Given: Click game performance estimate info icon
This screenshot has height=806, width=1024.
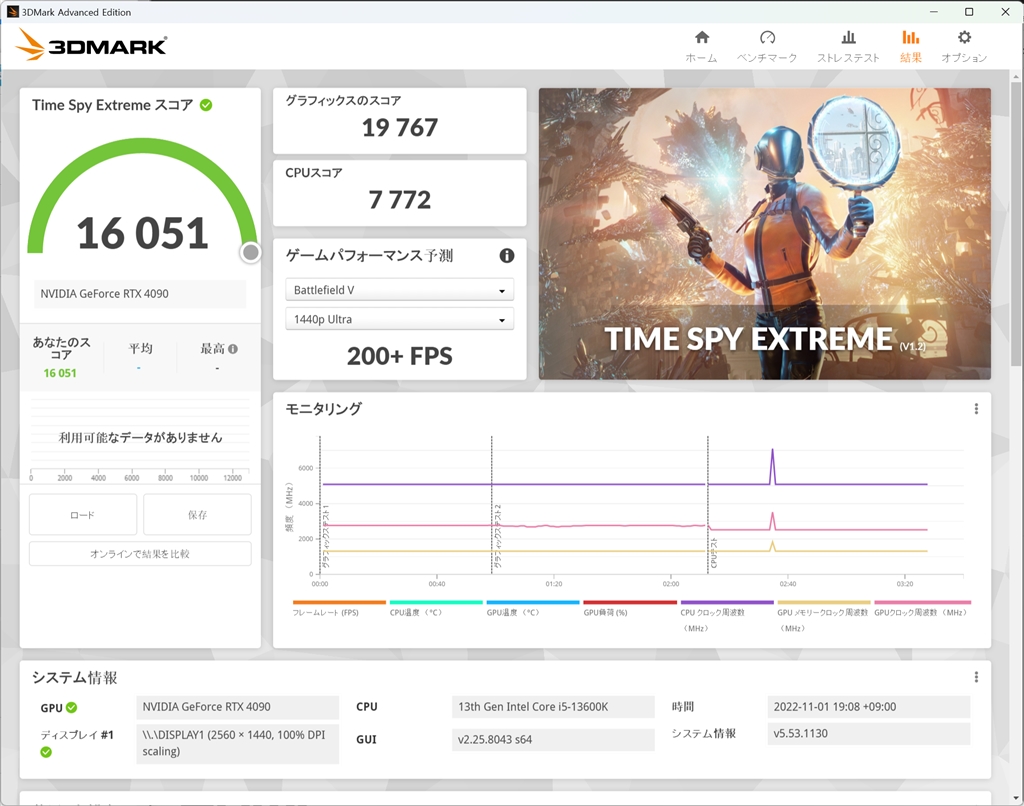Looking at the screenshot, I should pos(507,255).
